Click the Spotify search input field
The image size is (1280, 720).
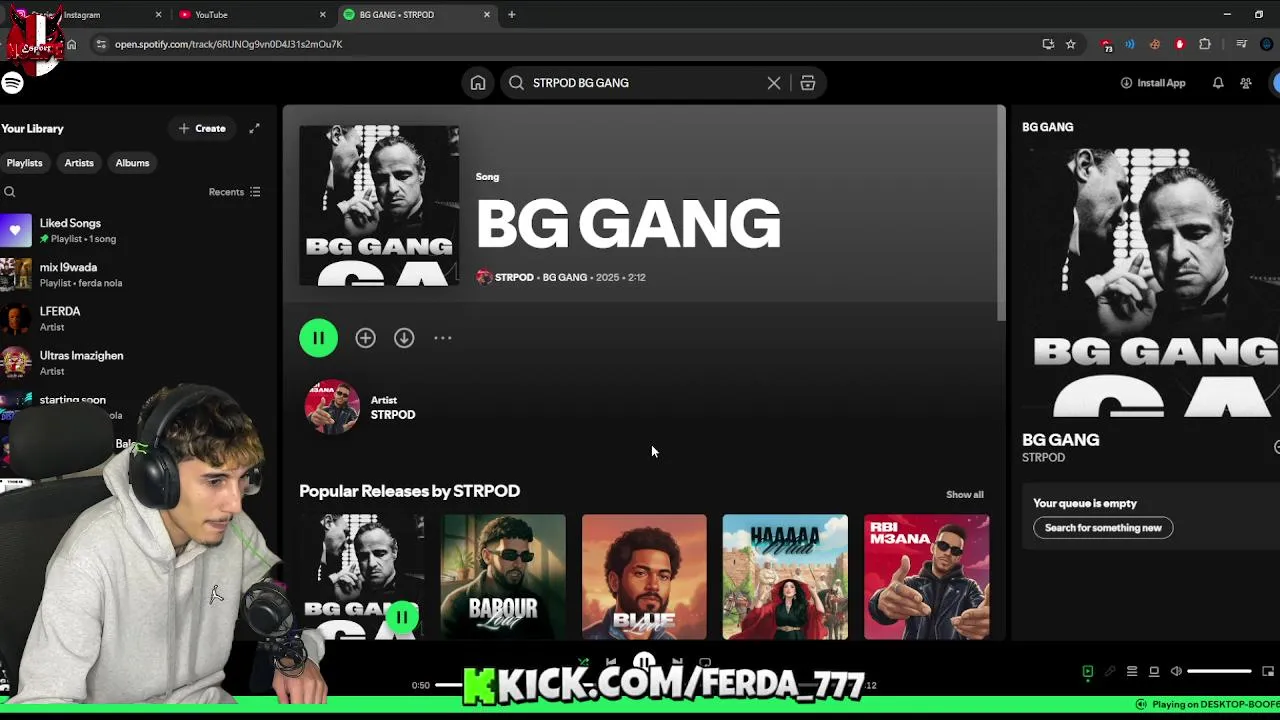645,83
